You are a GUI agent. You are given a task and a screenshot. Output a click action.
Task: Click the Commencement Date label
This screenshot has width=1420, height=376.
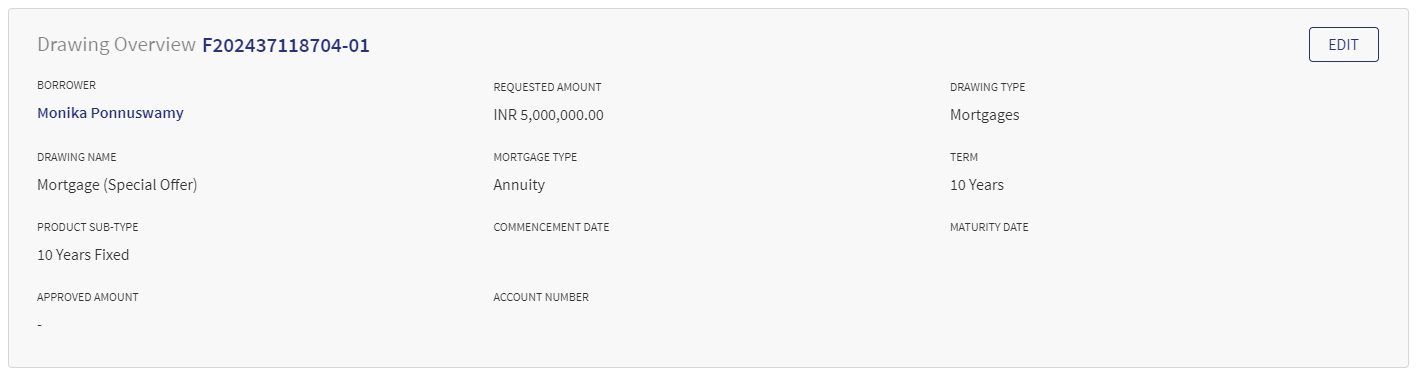[x=551, y=227]
